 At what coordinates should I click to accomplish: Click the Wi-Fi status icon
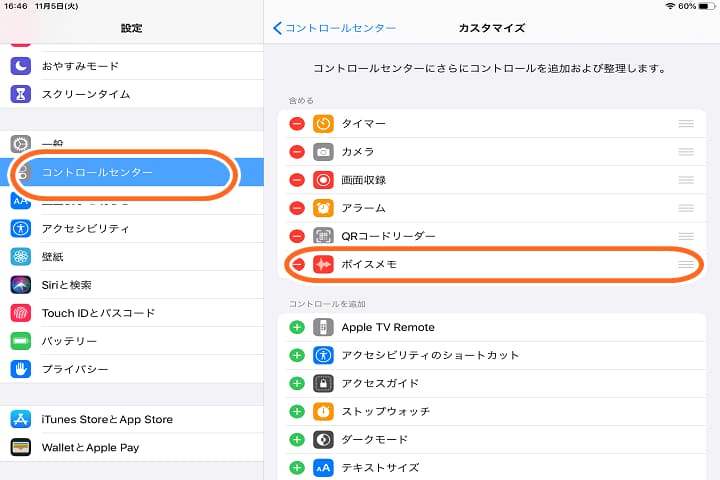click(x=670, y=6)
